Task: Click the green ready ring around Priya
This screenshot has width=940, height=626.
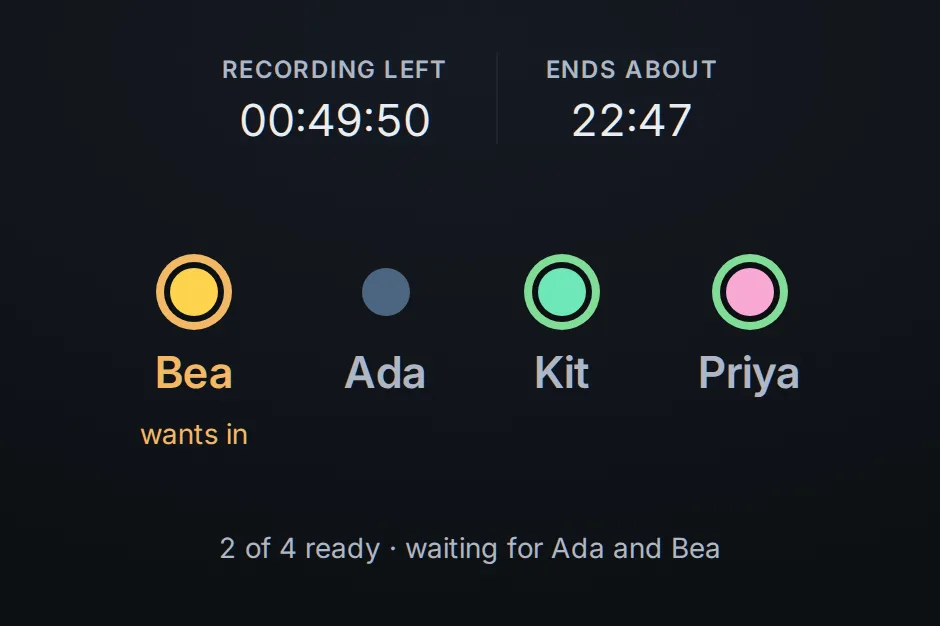Action: [750, 258]
